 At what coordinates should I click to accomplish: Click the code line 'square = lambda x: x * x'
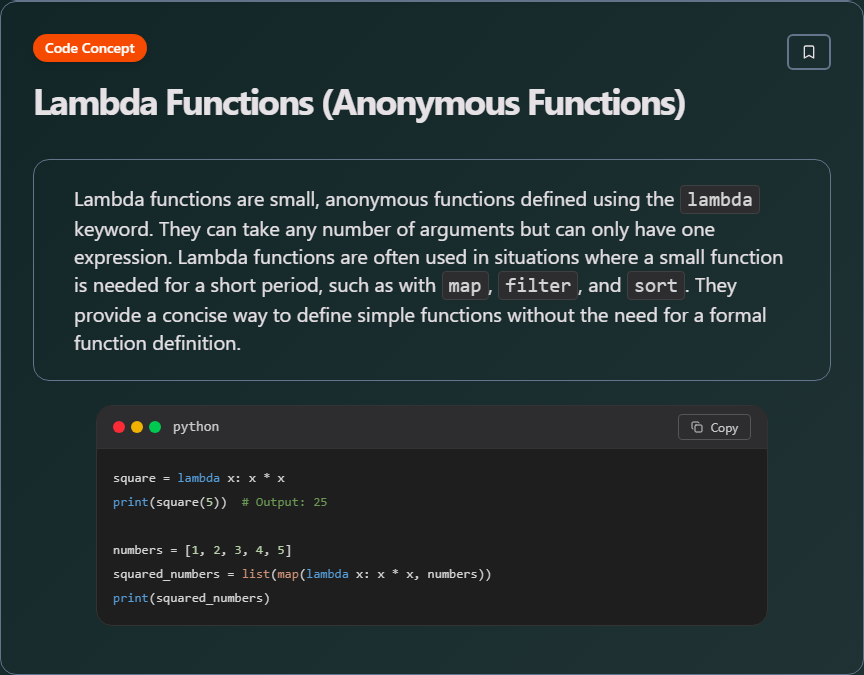199,478
